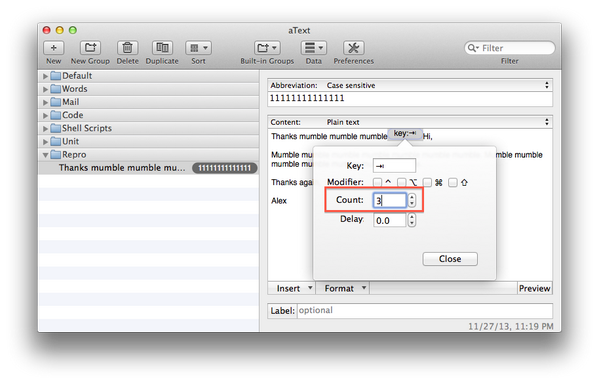Click the yellow minimize window button
The image size is (599, 384).
click(60, 30)
